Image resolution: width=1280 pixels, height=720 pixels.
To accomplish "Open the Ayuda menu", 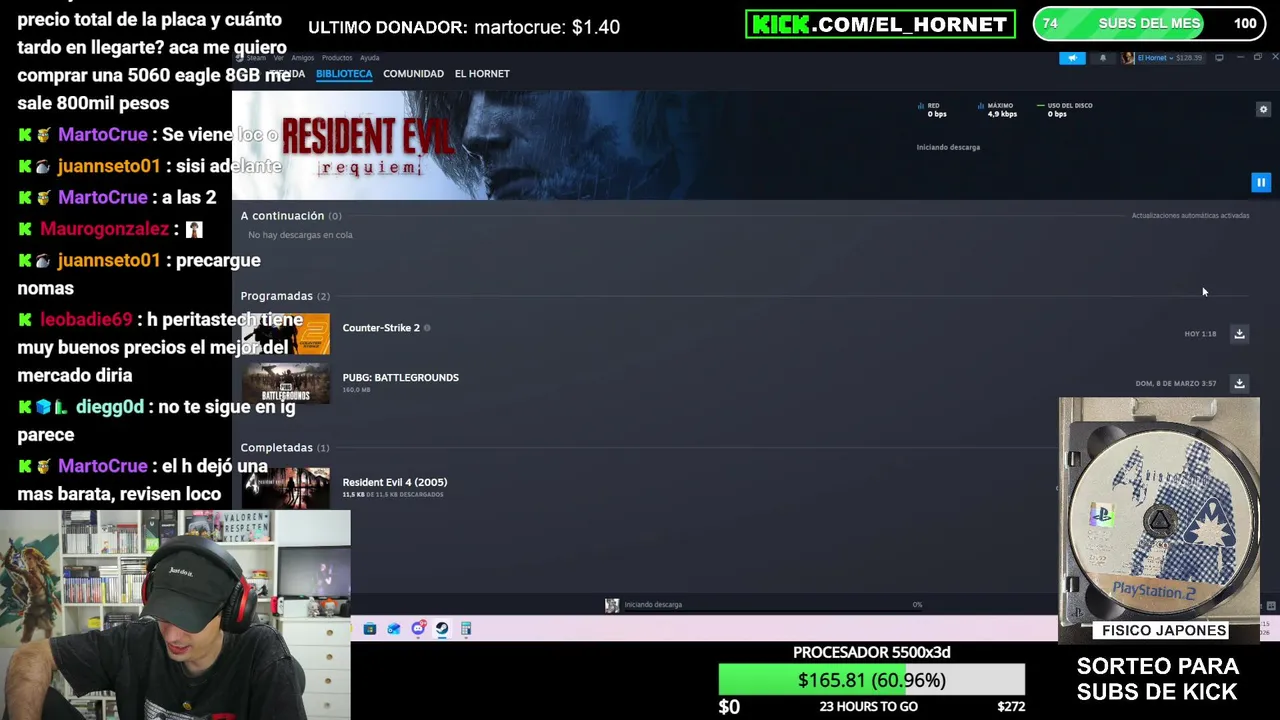I will (369, 58).
